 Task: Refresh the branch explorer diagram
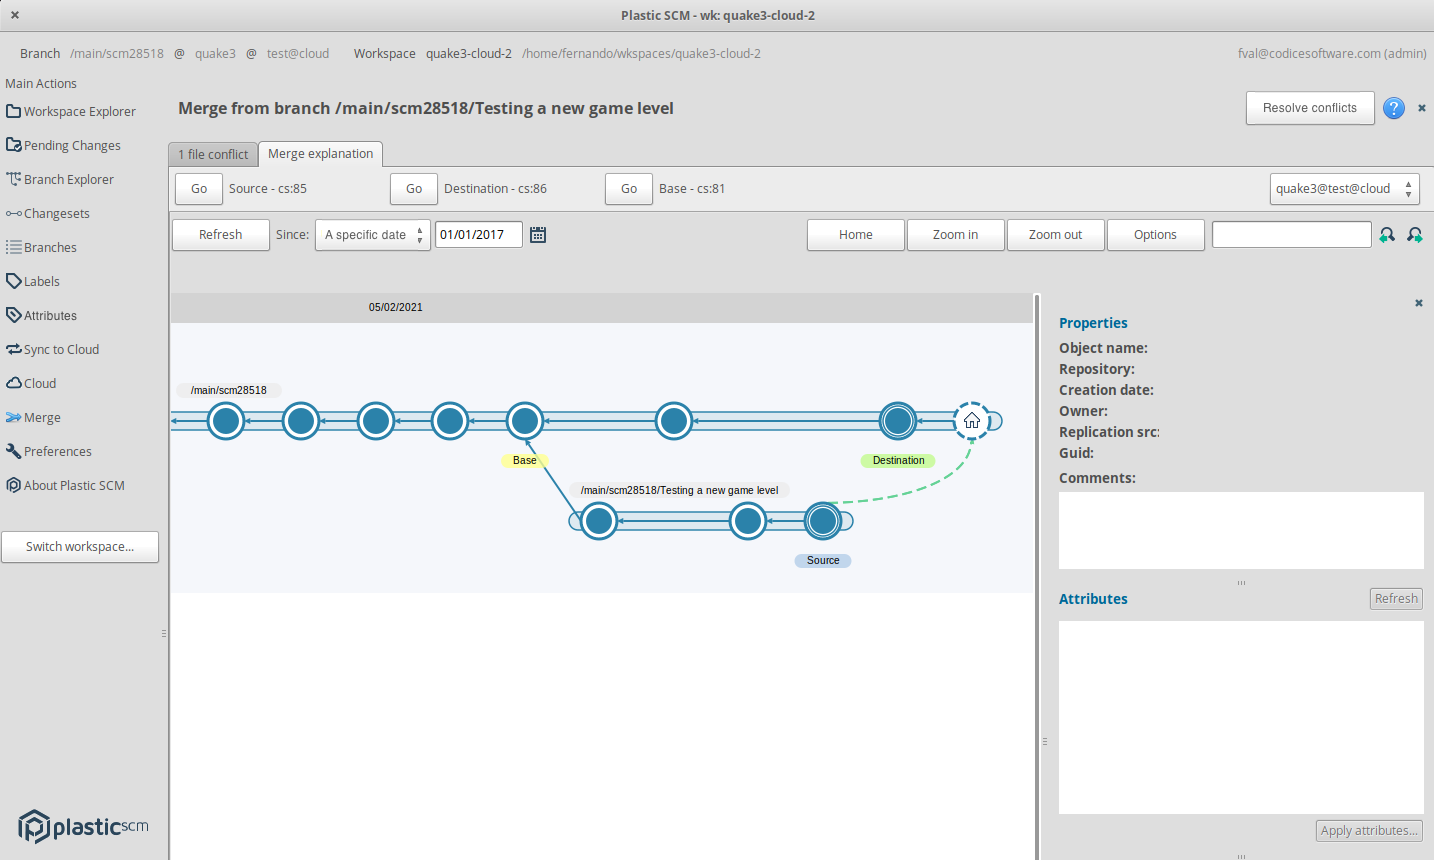coord(221,235)
